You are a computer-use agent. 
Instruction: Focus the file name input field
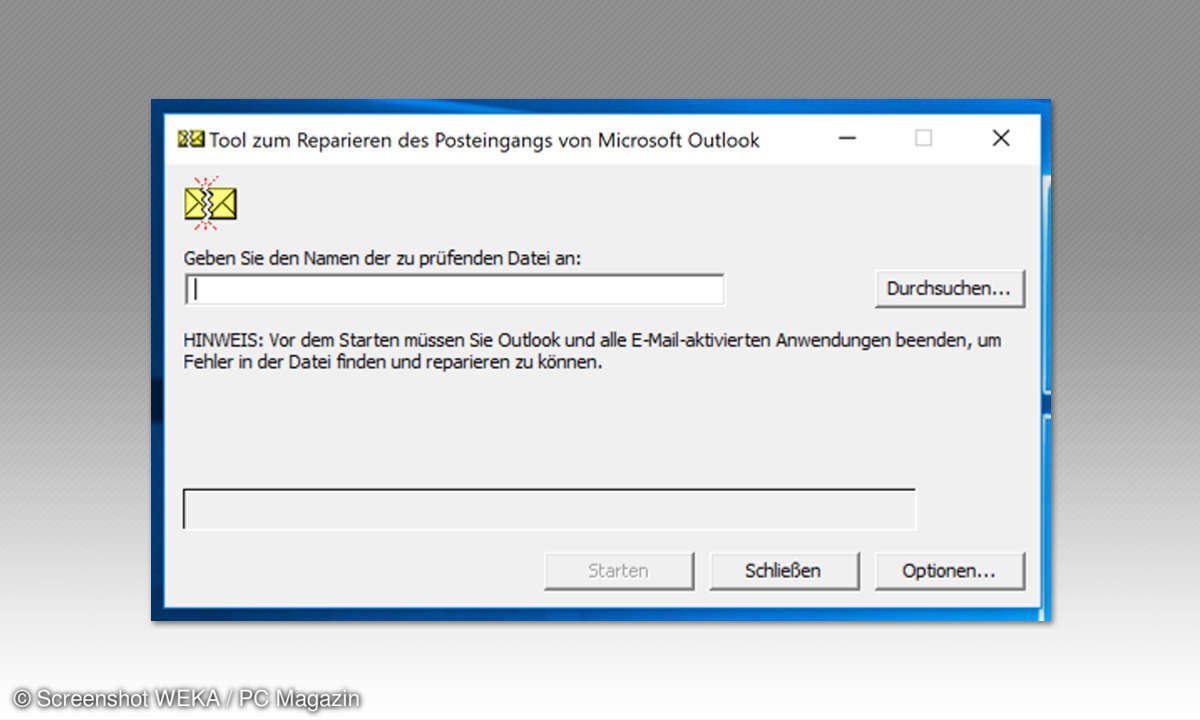click(x=455, y=289)
